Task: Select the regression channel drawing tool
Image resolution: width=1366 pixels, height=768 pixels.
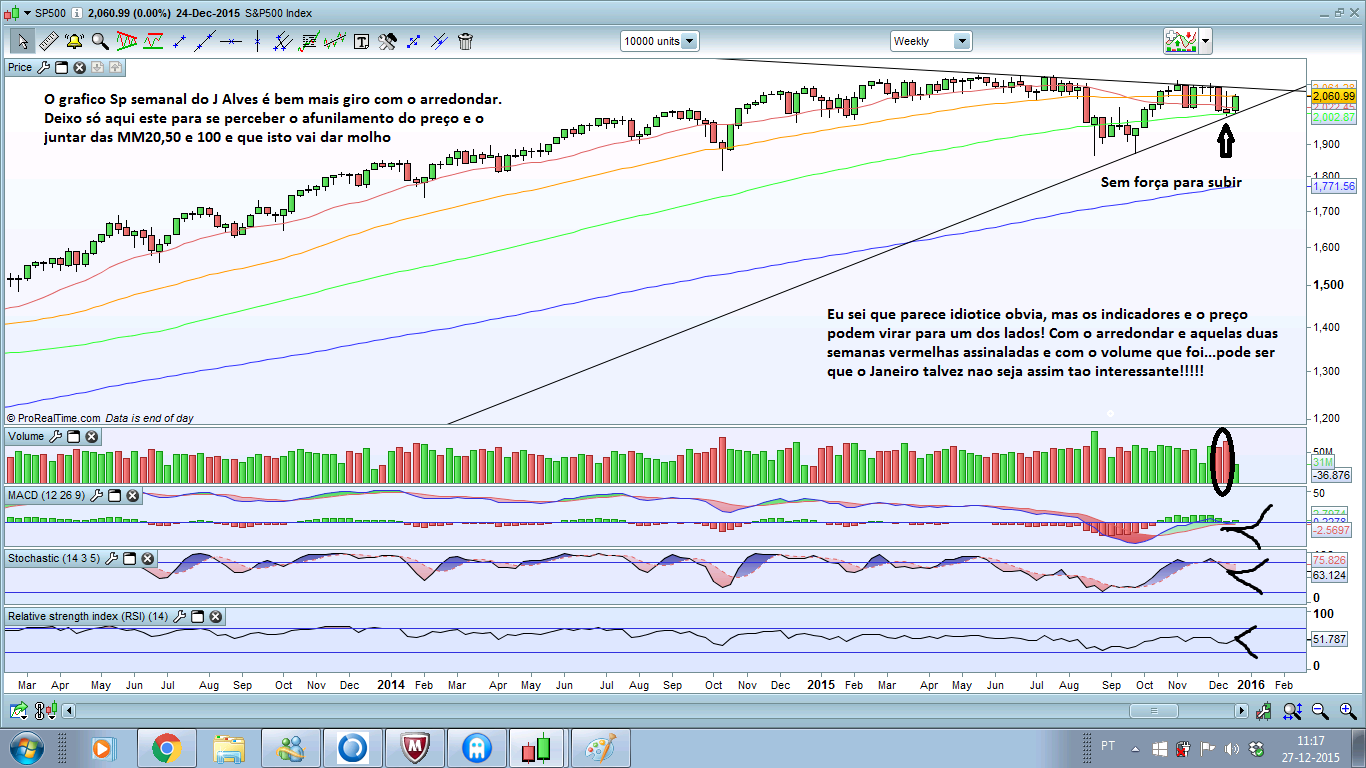Action: (336, 41)
